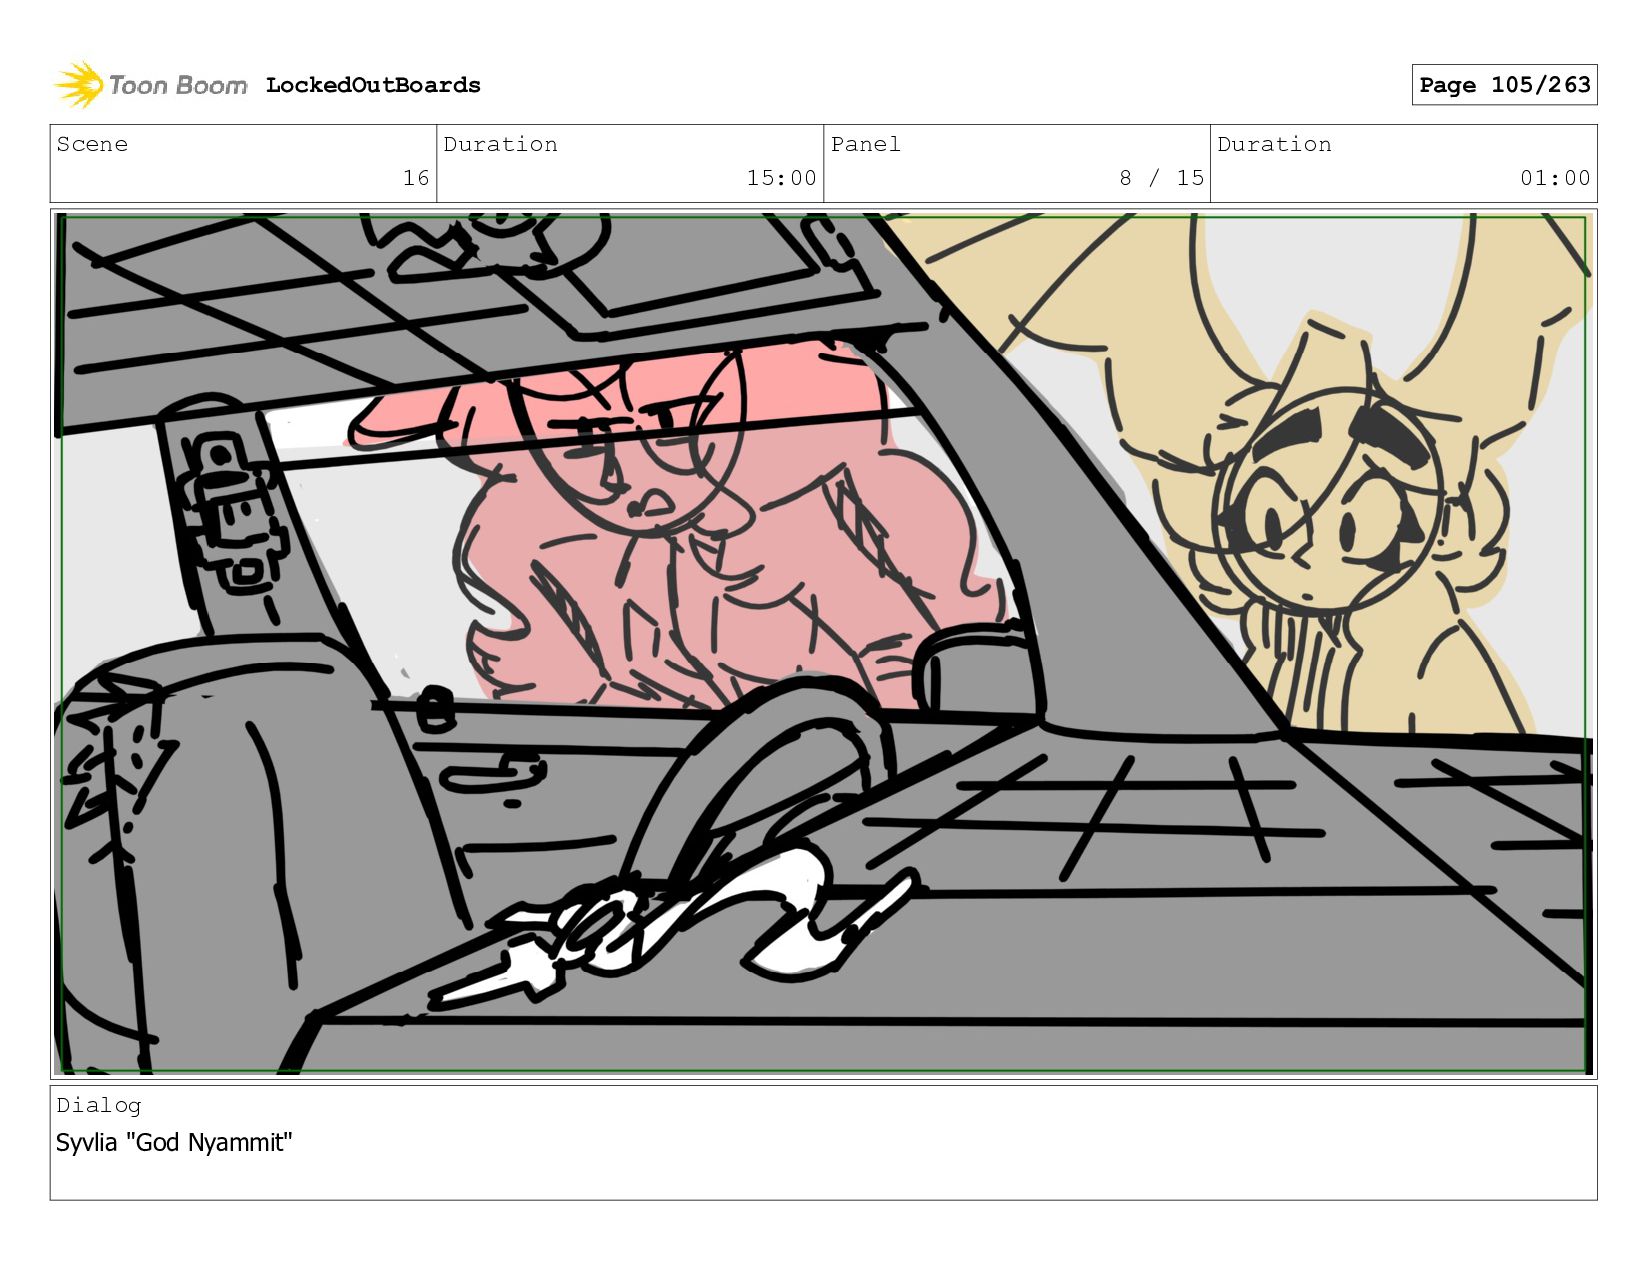The image size is (1650, 1275).
Task: Select the Scene label
Action: click(x=92, y=144)
